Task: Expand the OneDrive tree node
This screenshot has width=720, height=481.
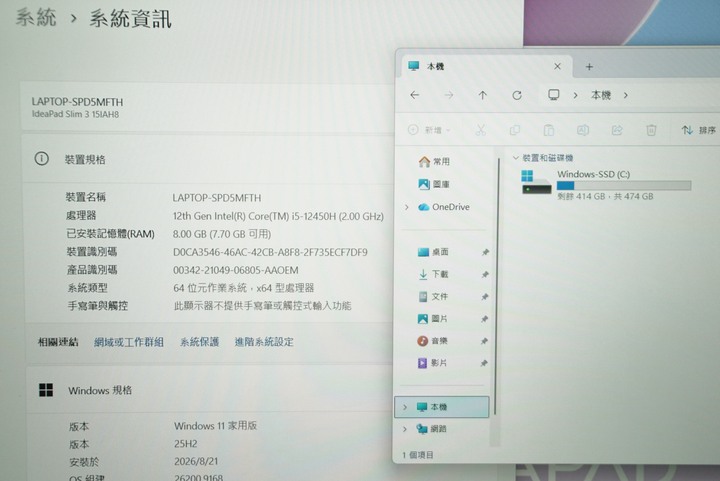Action: click(x=406, y=207)
